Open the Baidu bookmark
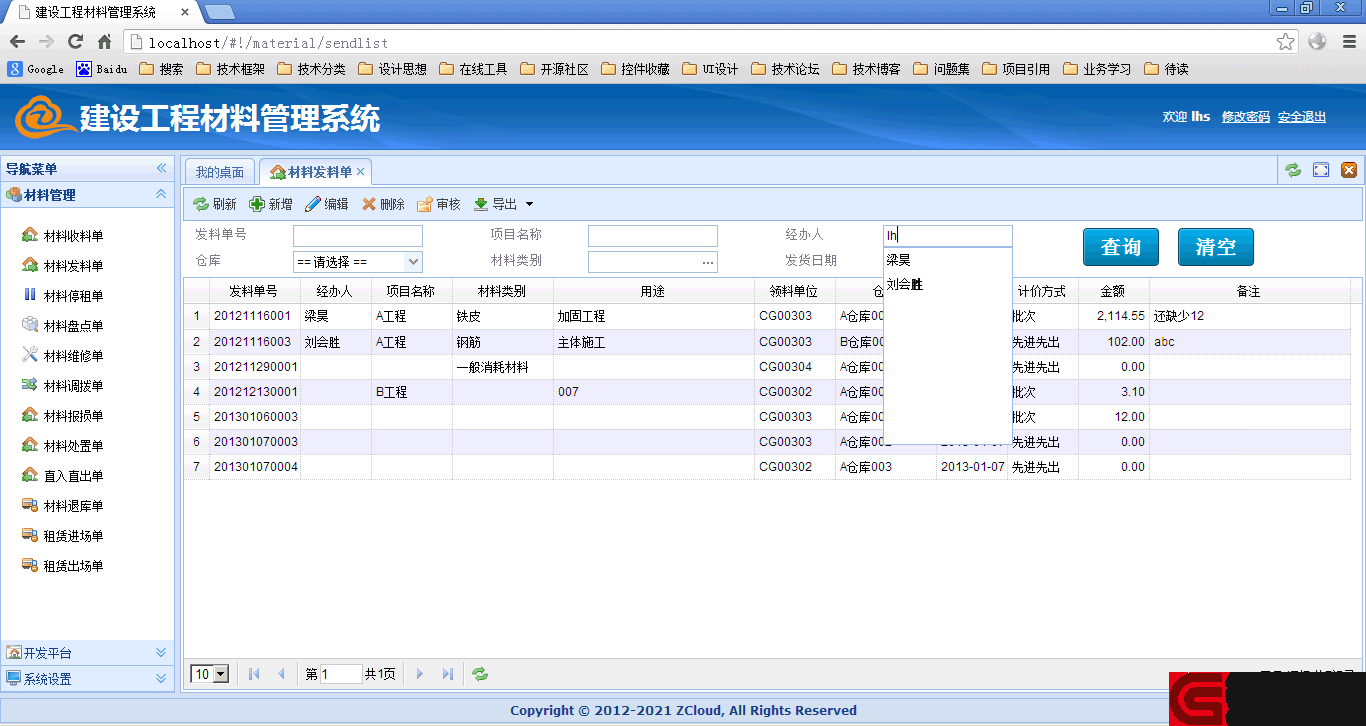Image resolution: width=1366 pixels, height=726 pixels. coord(102,69)
